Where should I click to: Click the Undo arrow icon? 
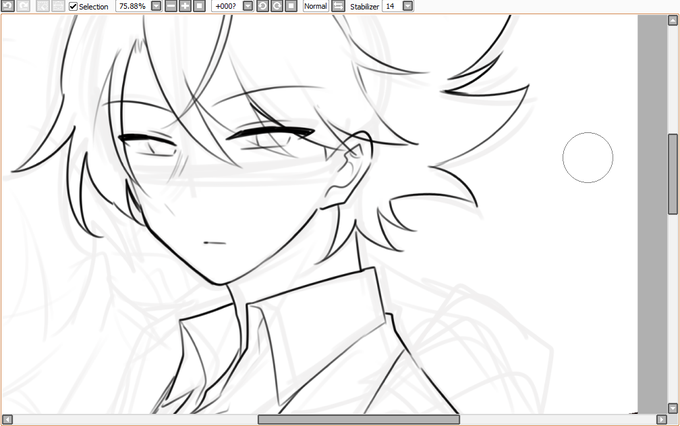point(8,6)
